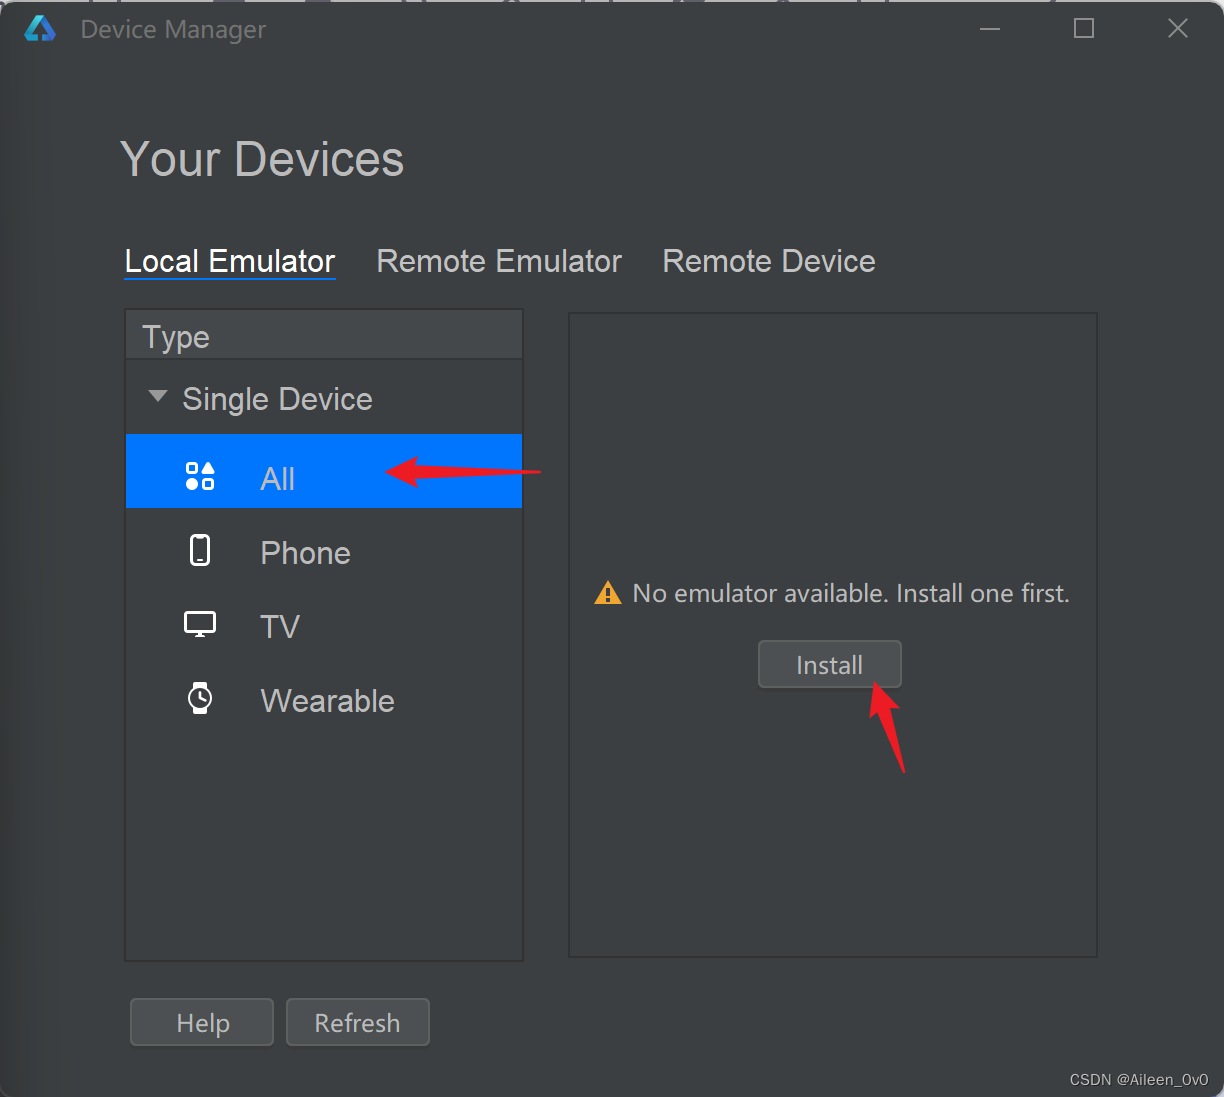
Task: Click the DevEco logo in title bar
Action: pos(40,29)
